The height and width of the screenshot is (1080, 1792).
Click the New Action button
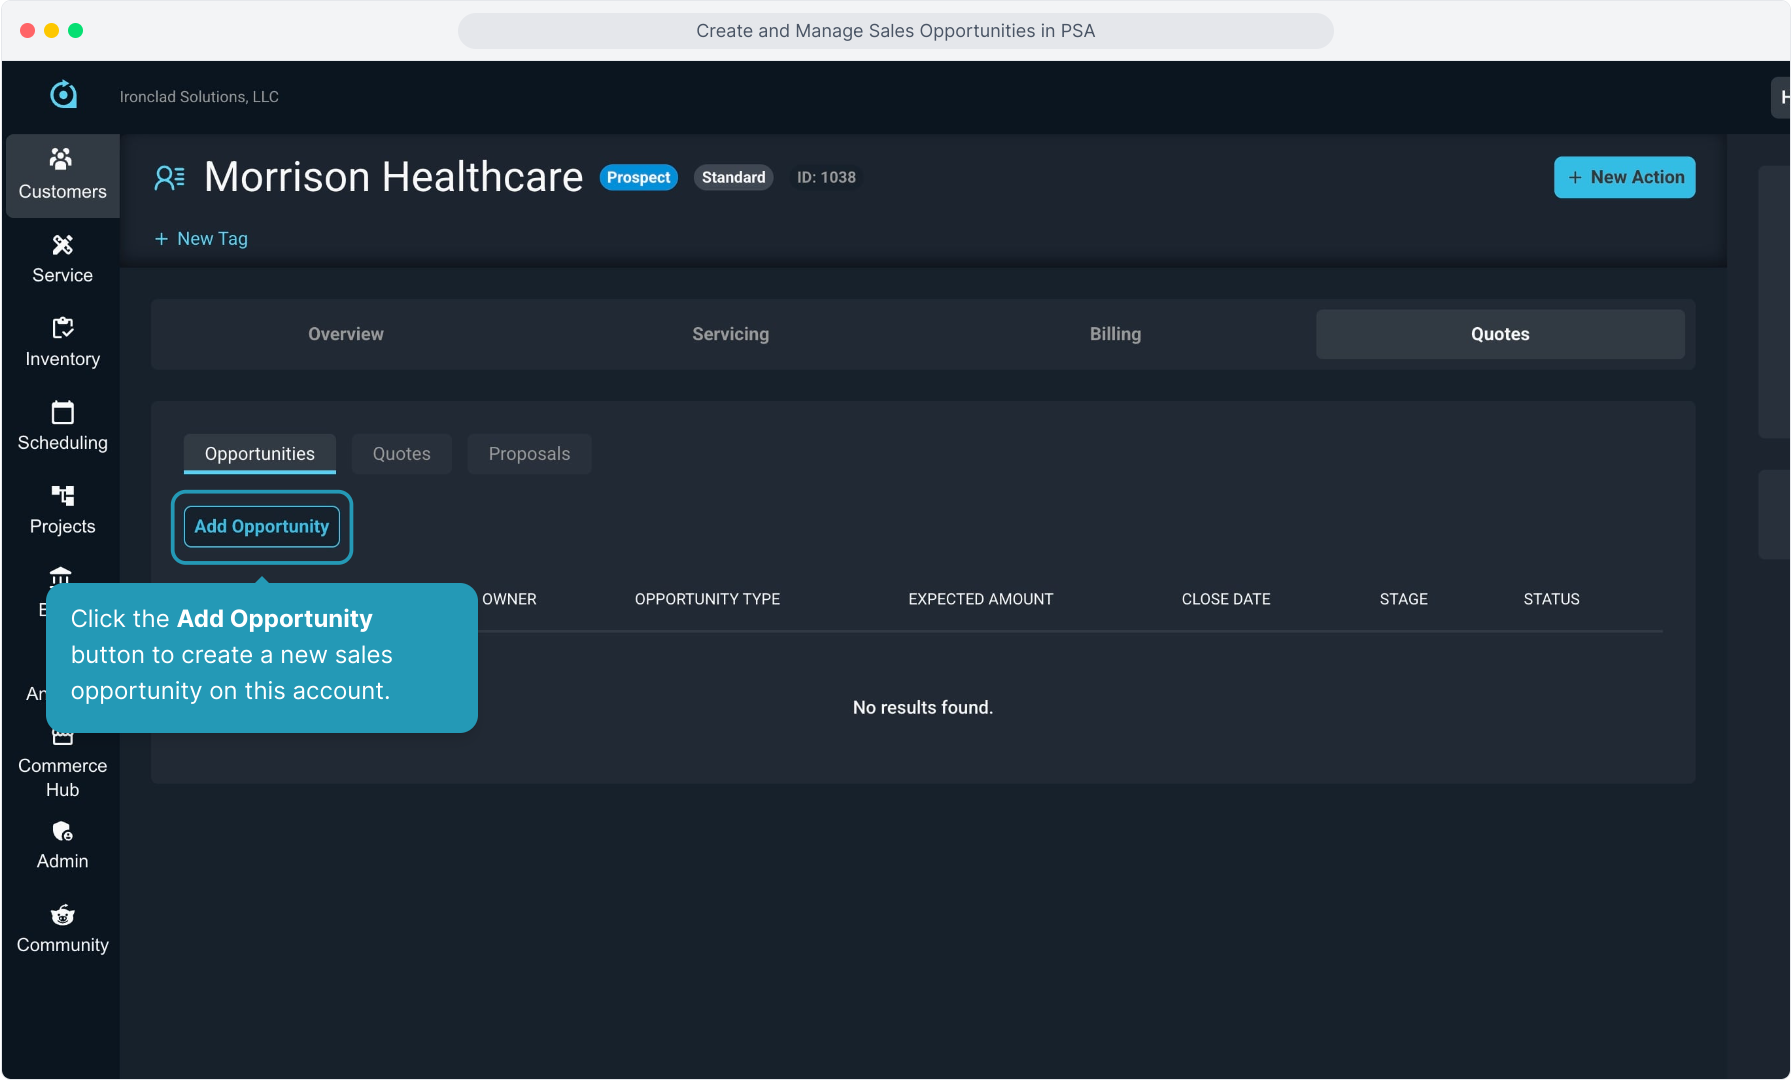(1624, 177)
